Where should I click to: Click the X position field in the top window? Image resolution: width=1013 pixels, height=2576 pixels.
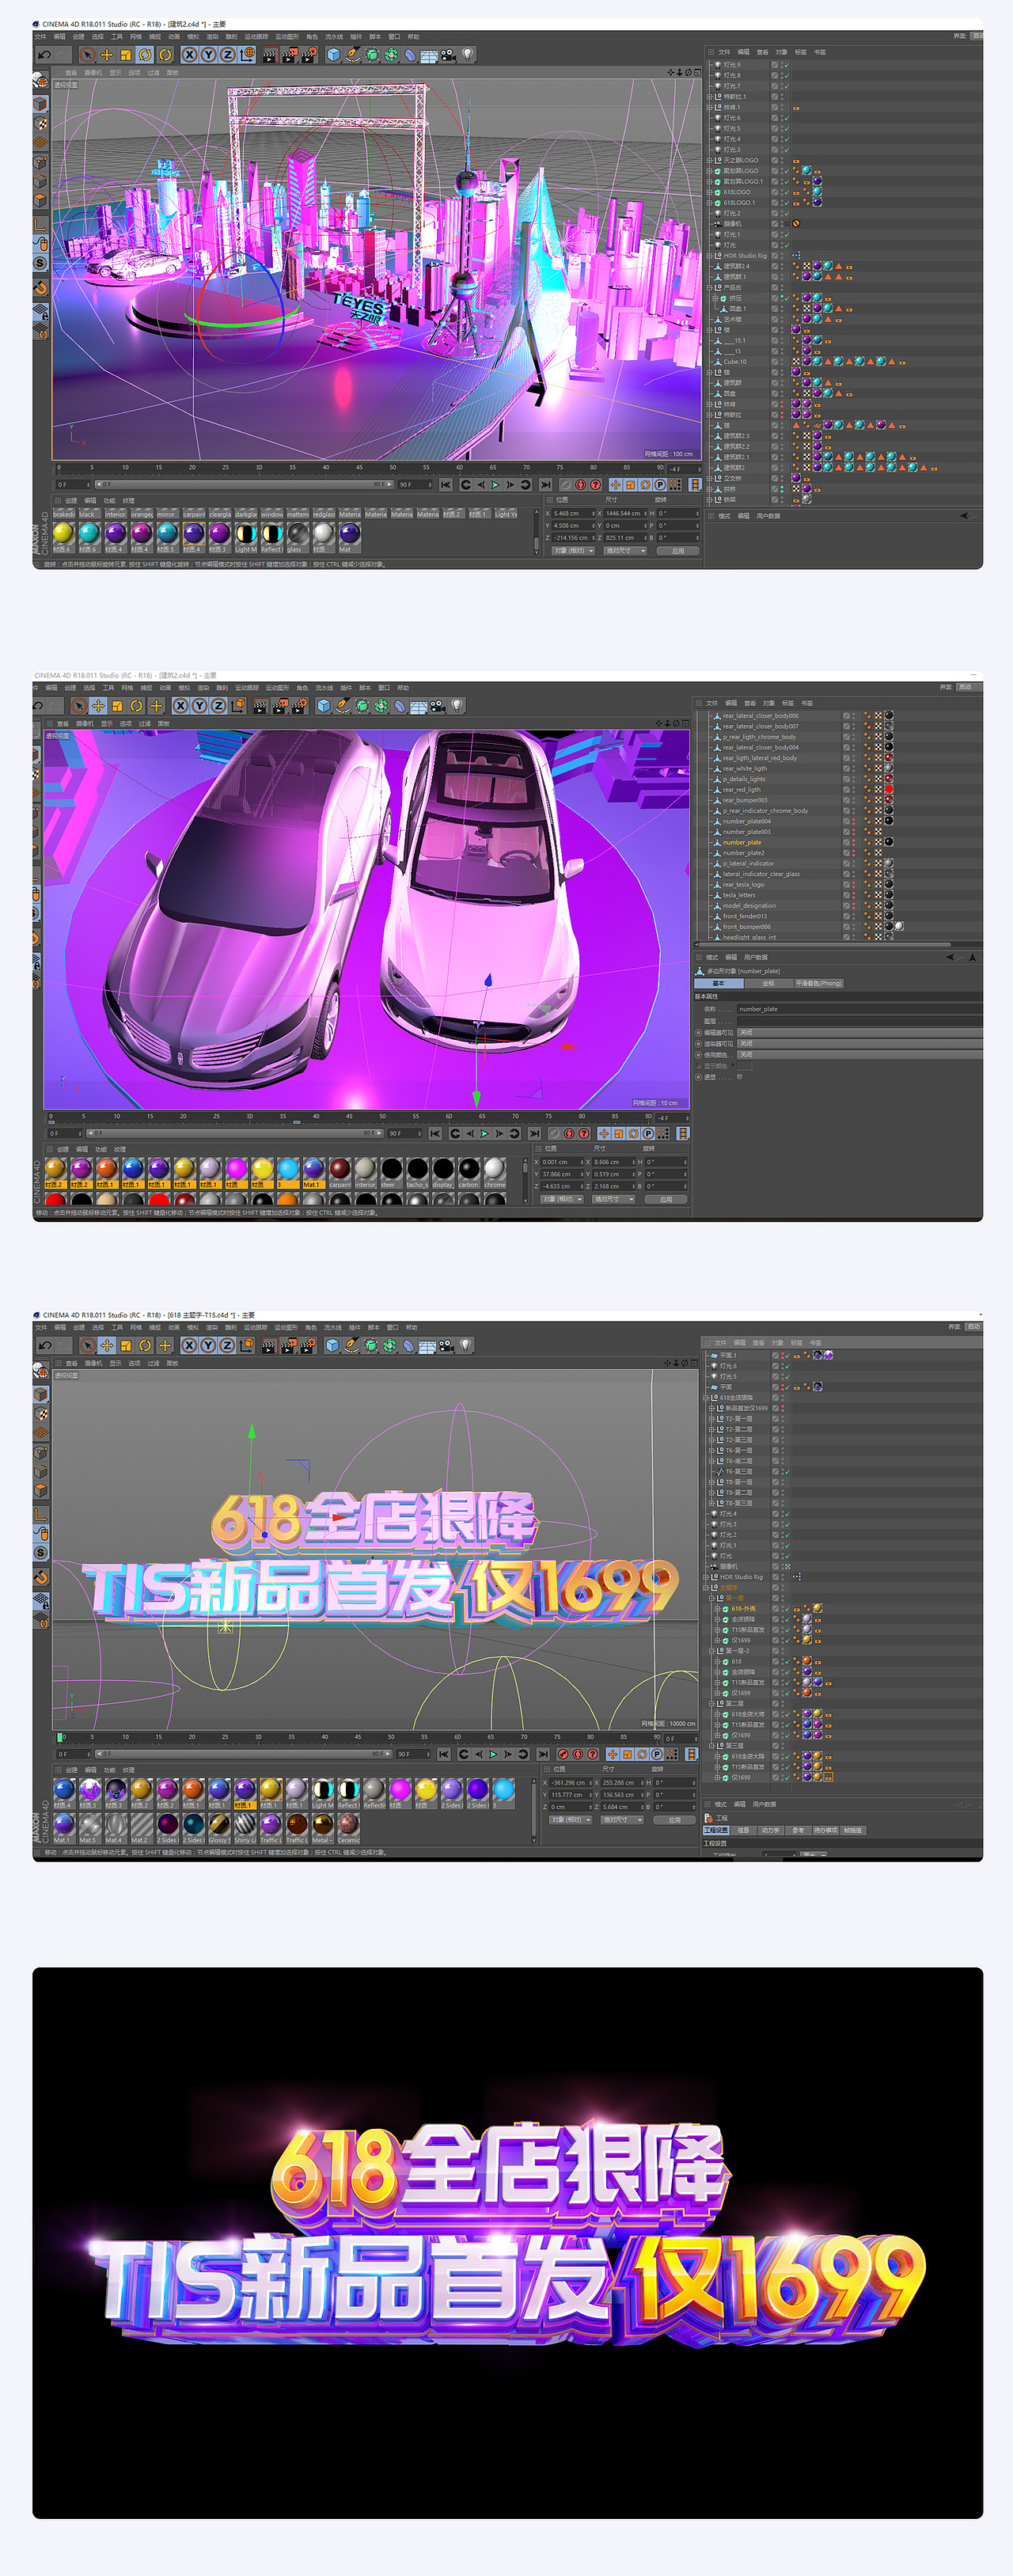point(572,513)
